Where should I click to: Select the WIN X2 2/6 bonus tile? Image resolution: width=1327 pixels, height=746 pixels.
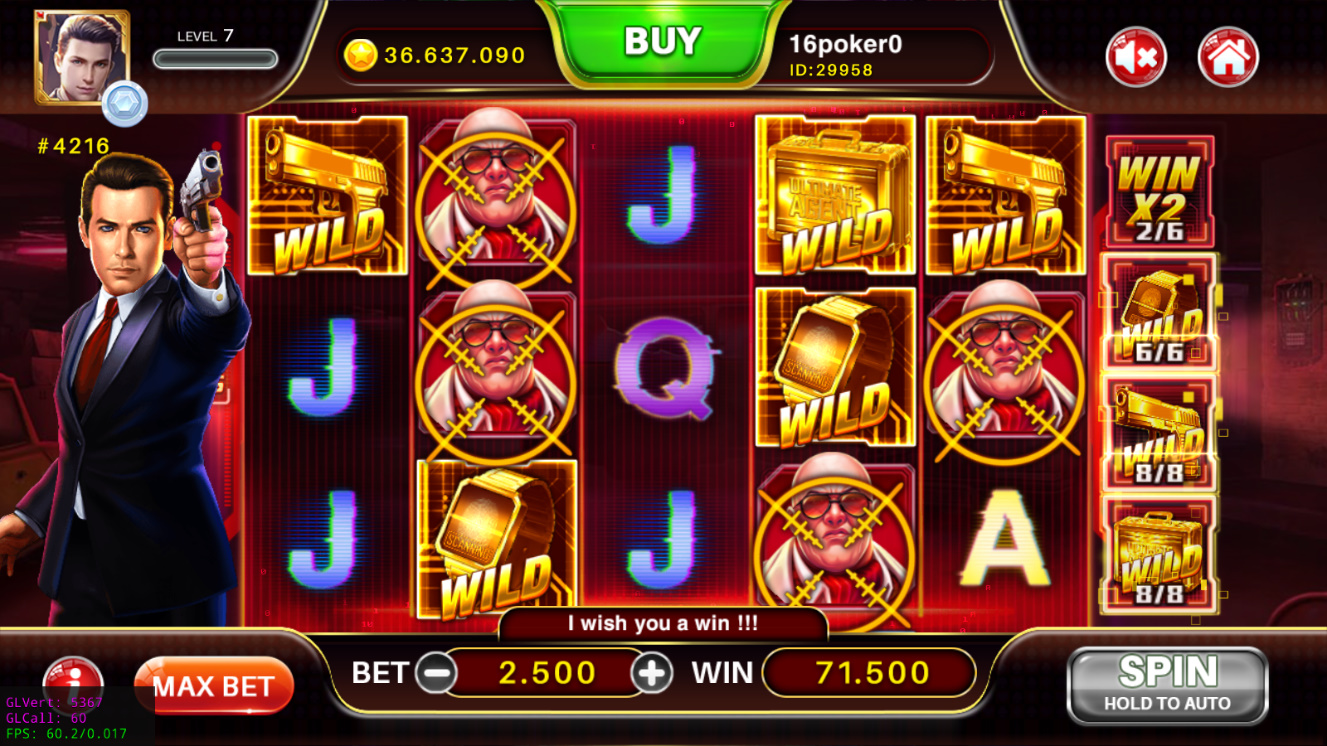coord(1159,192)
